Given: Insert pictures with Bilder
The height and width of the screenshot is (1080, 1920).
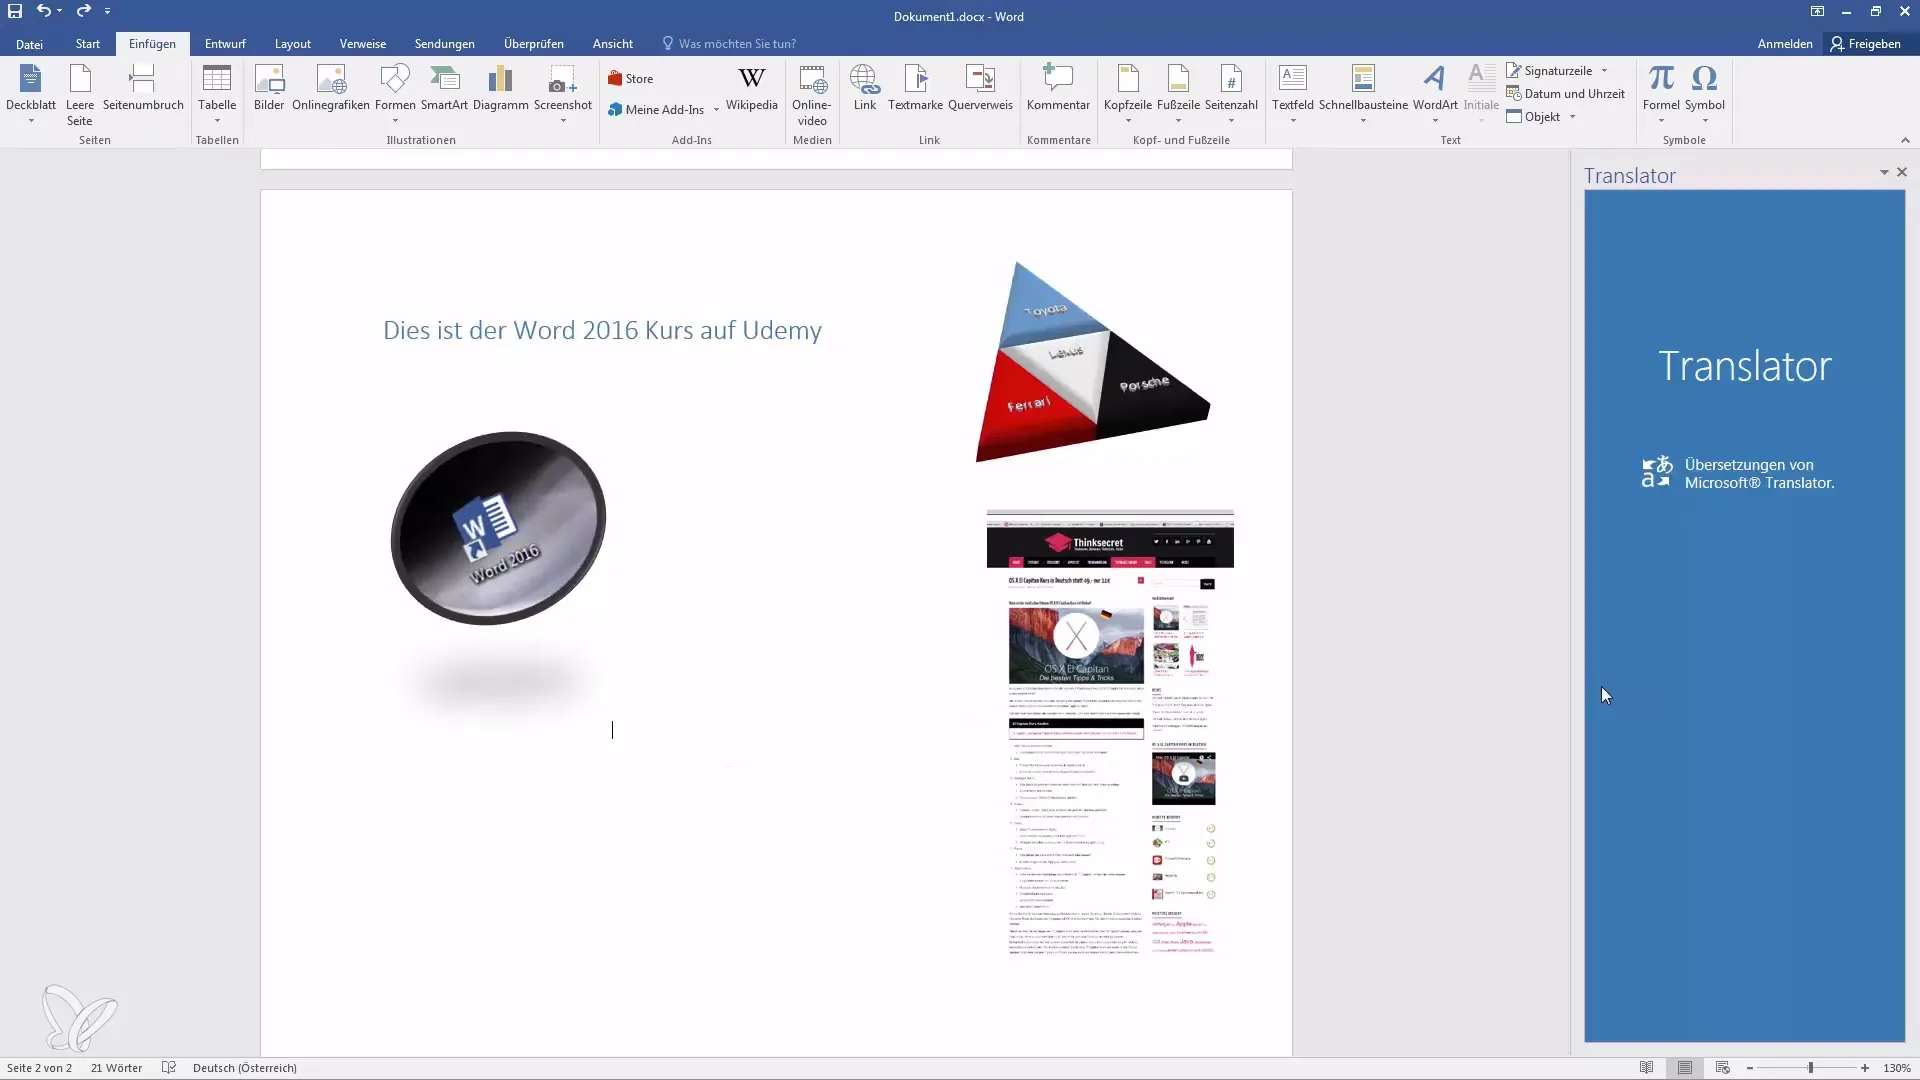Looking at the screenshot, I should tap(269, 88).
